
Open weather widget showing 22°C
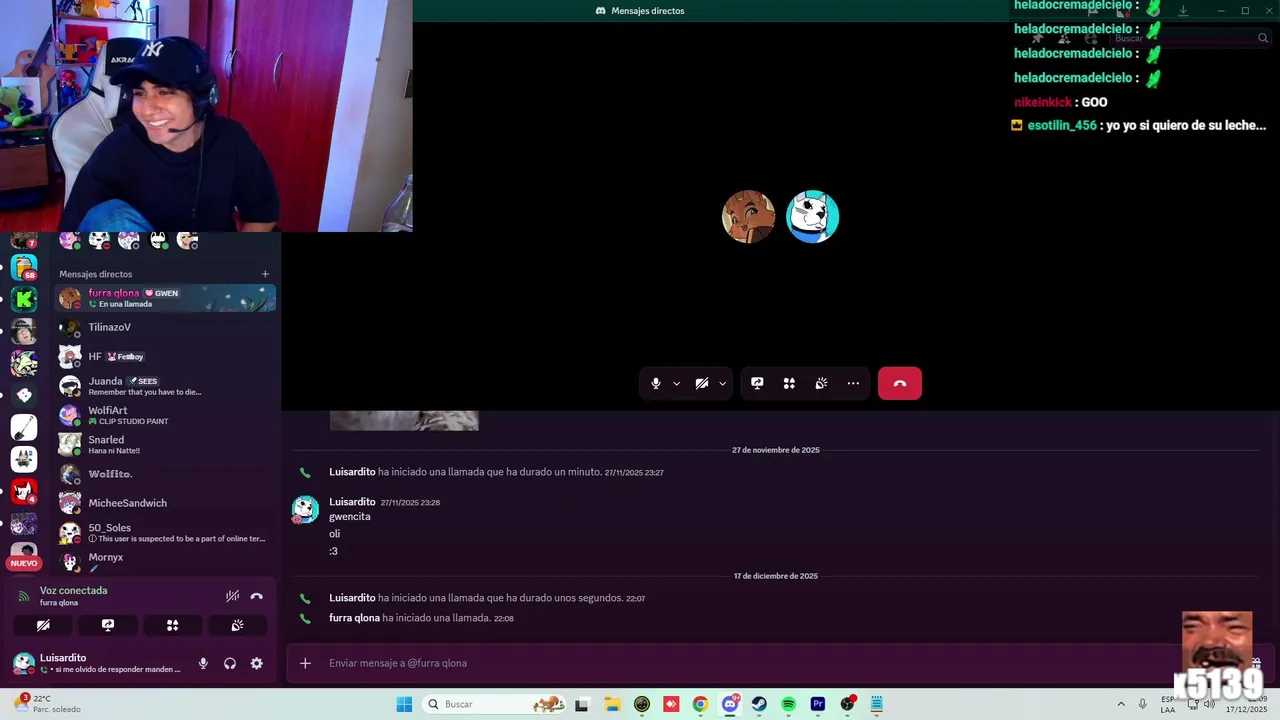click(x=48, y=704)
